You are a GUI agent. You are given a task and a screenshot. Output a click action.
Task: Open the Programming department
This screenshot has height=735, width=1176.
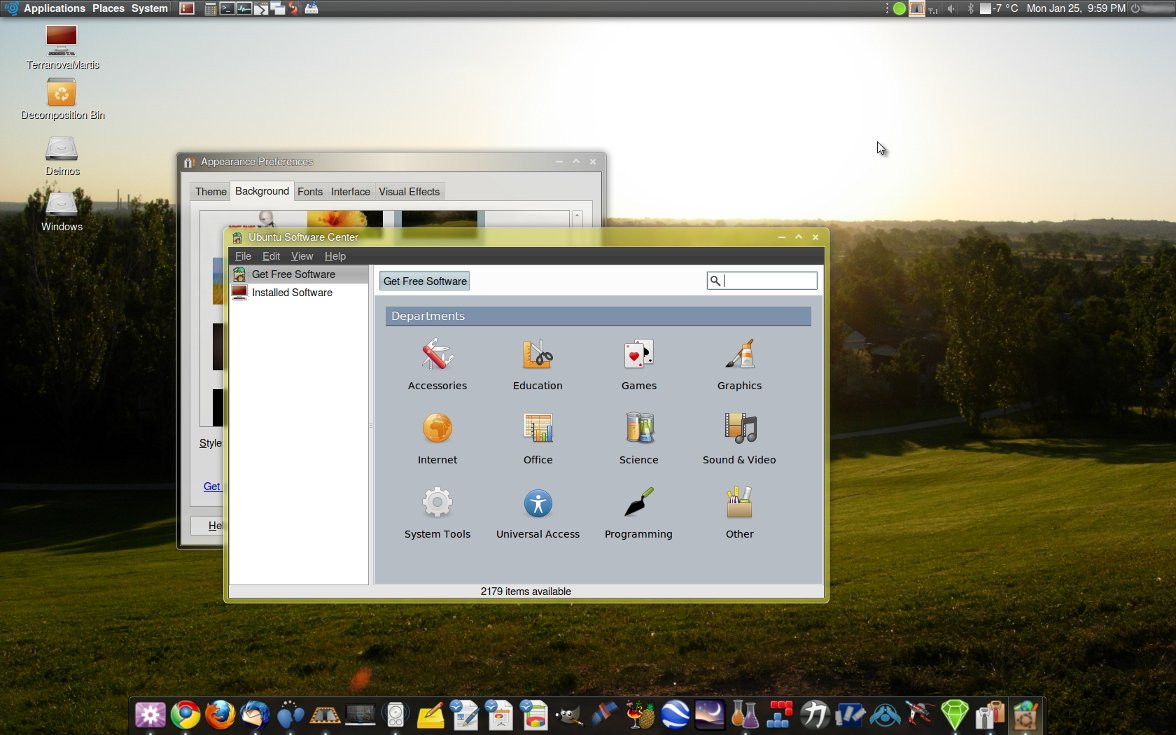coord(638,513)
